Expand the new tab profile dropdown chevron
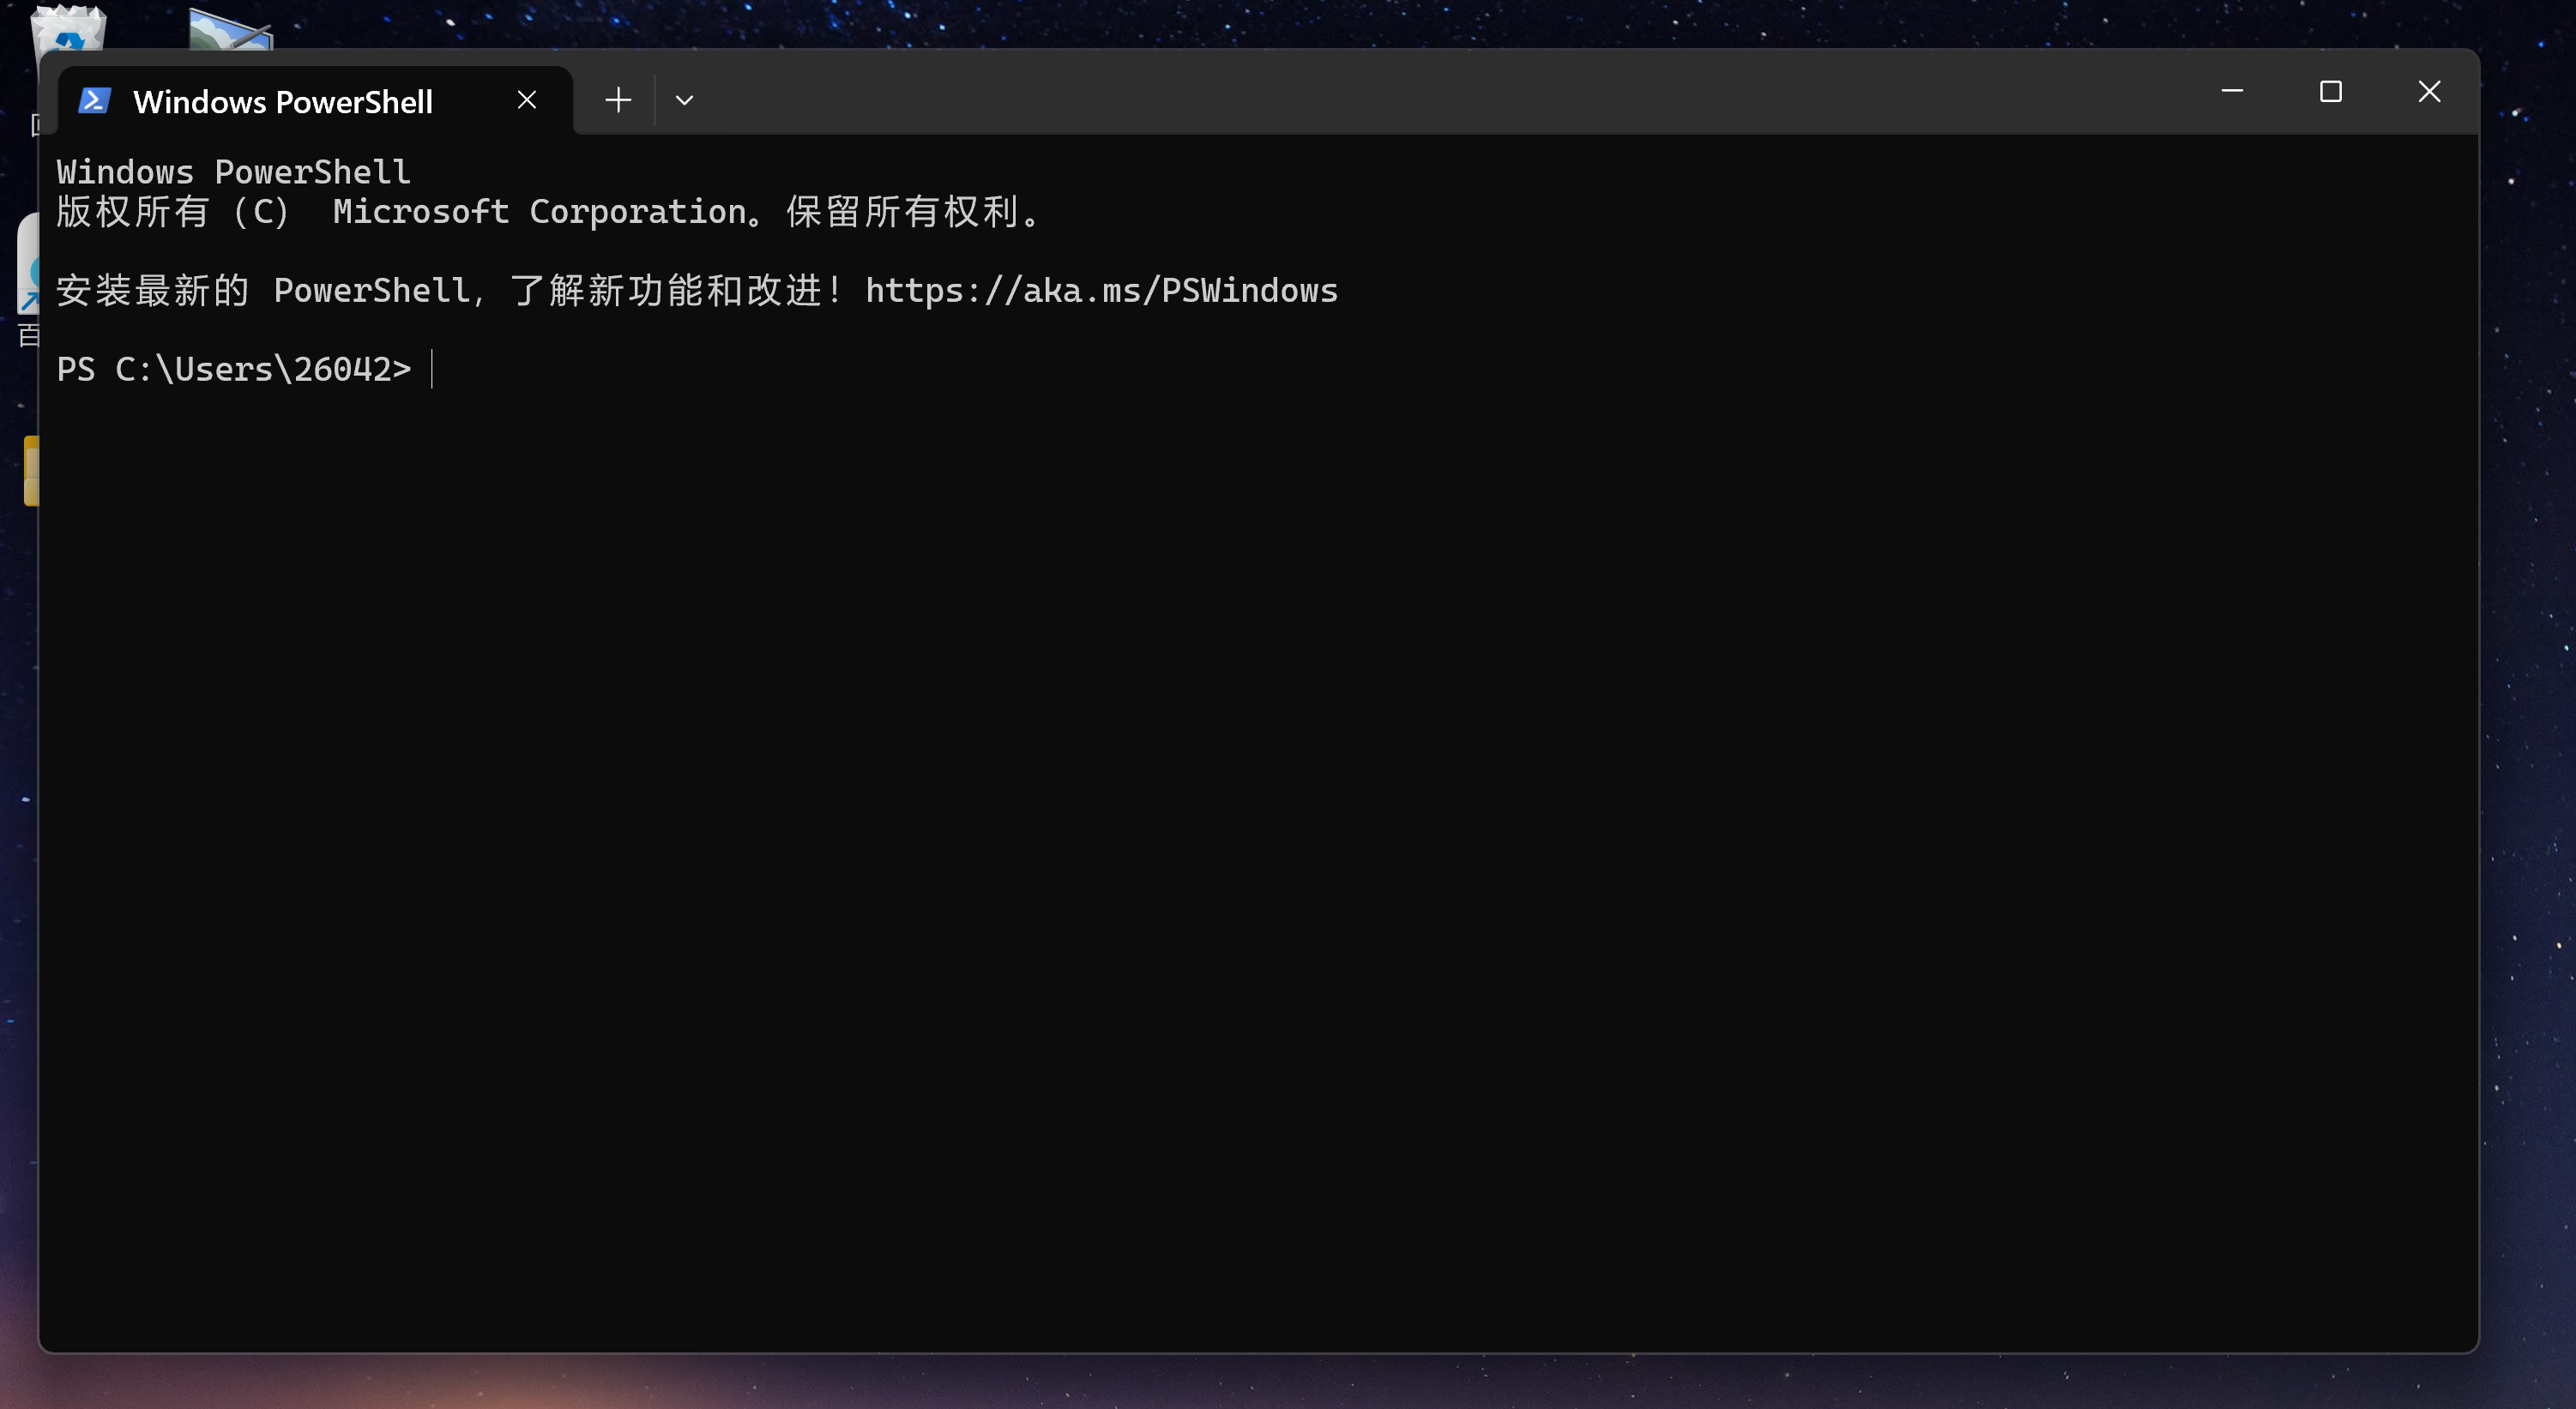Screen dimensions: 2576x1409 pyautogui.click(x=684, y=100)
